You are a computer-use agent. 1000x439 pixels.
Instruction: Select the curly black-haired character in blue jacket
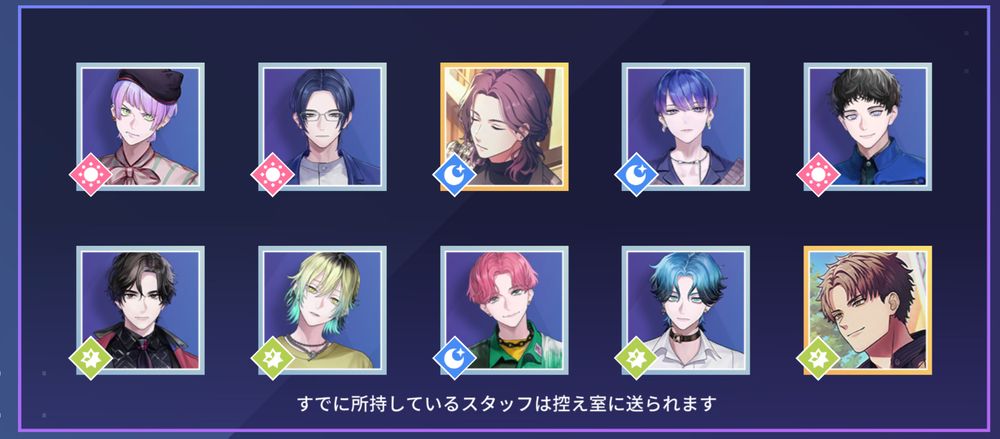tap(867, 126)
